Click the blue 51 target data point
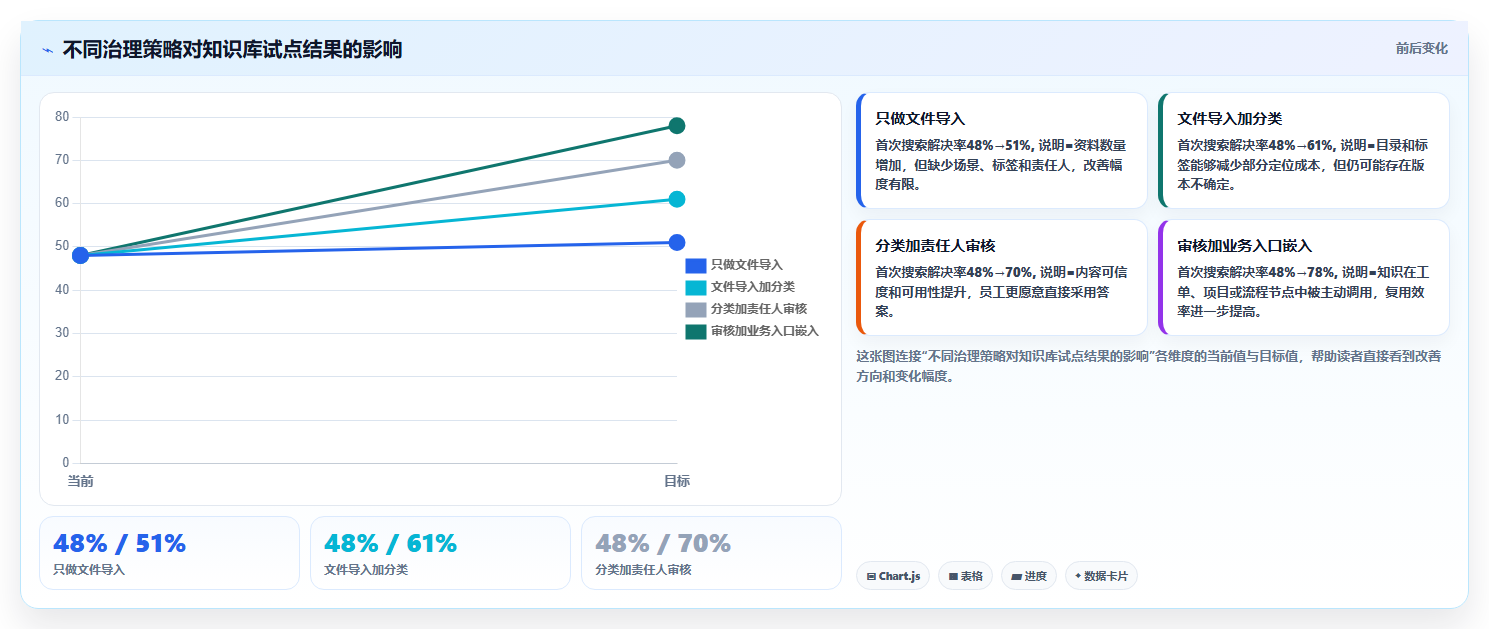1489x629 pixels. 677,242
